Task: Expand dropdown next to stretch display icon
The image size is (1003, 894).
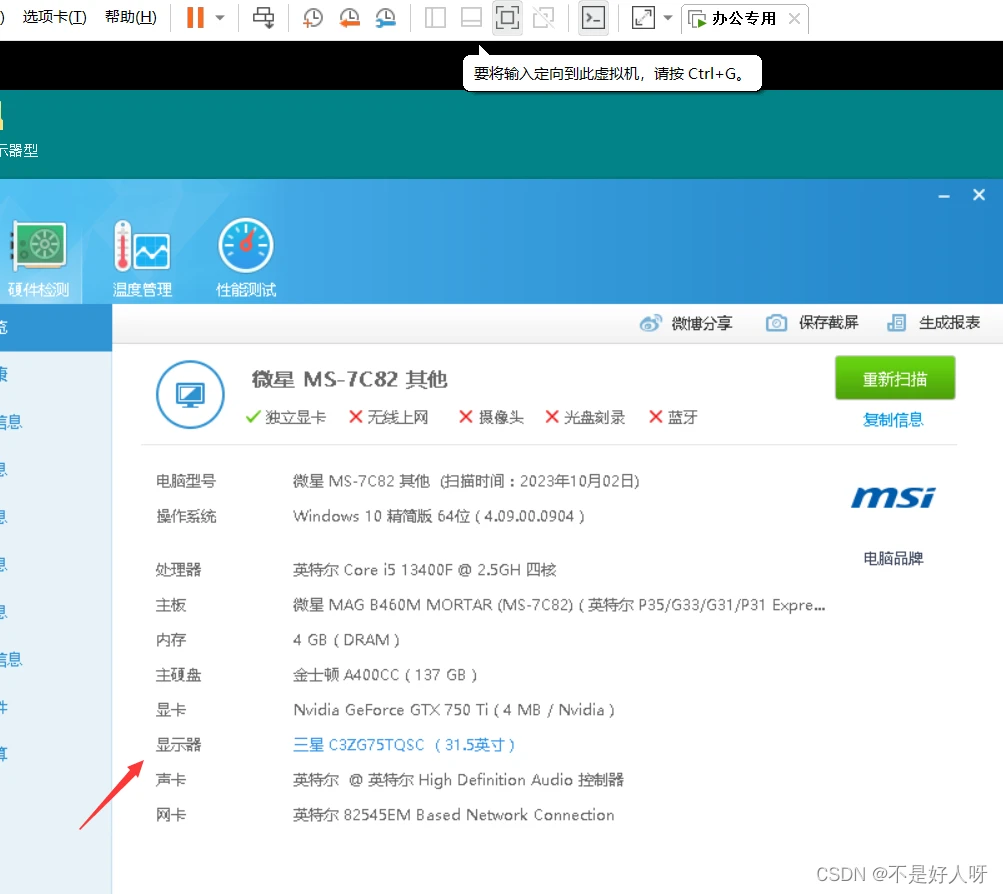Action: [668, 18]
